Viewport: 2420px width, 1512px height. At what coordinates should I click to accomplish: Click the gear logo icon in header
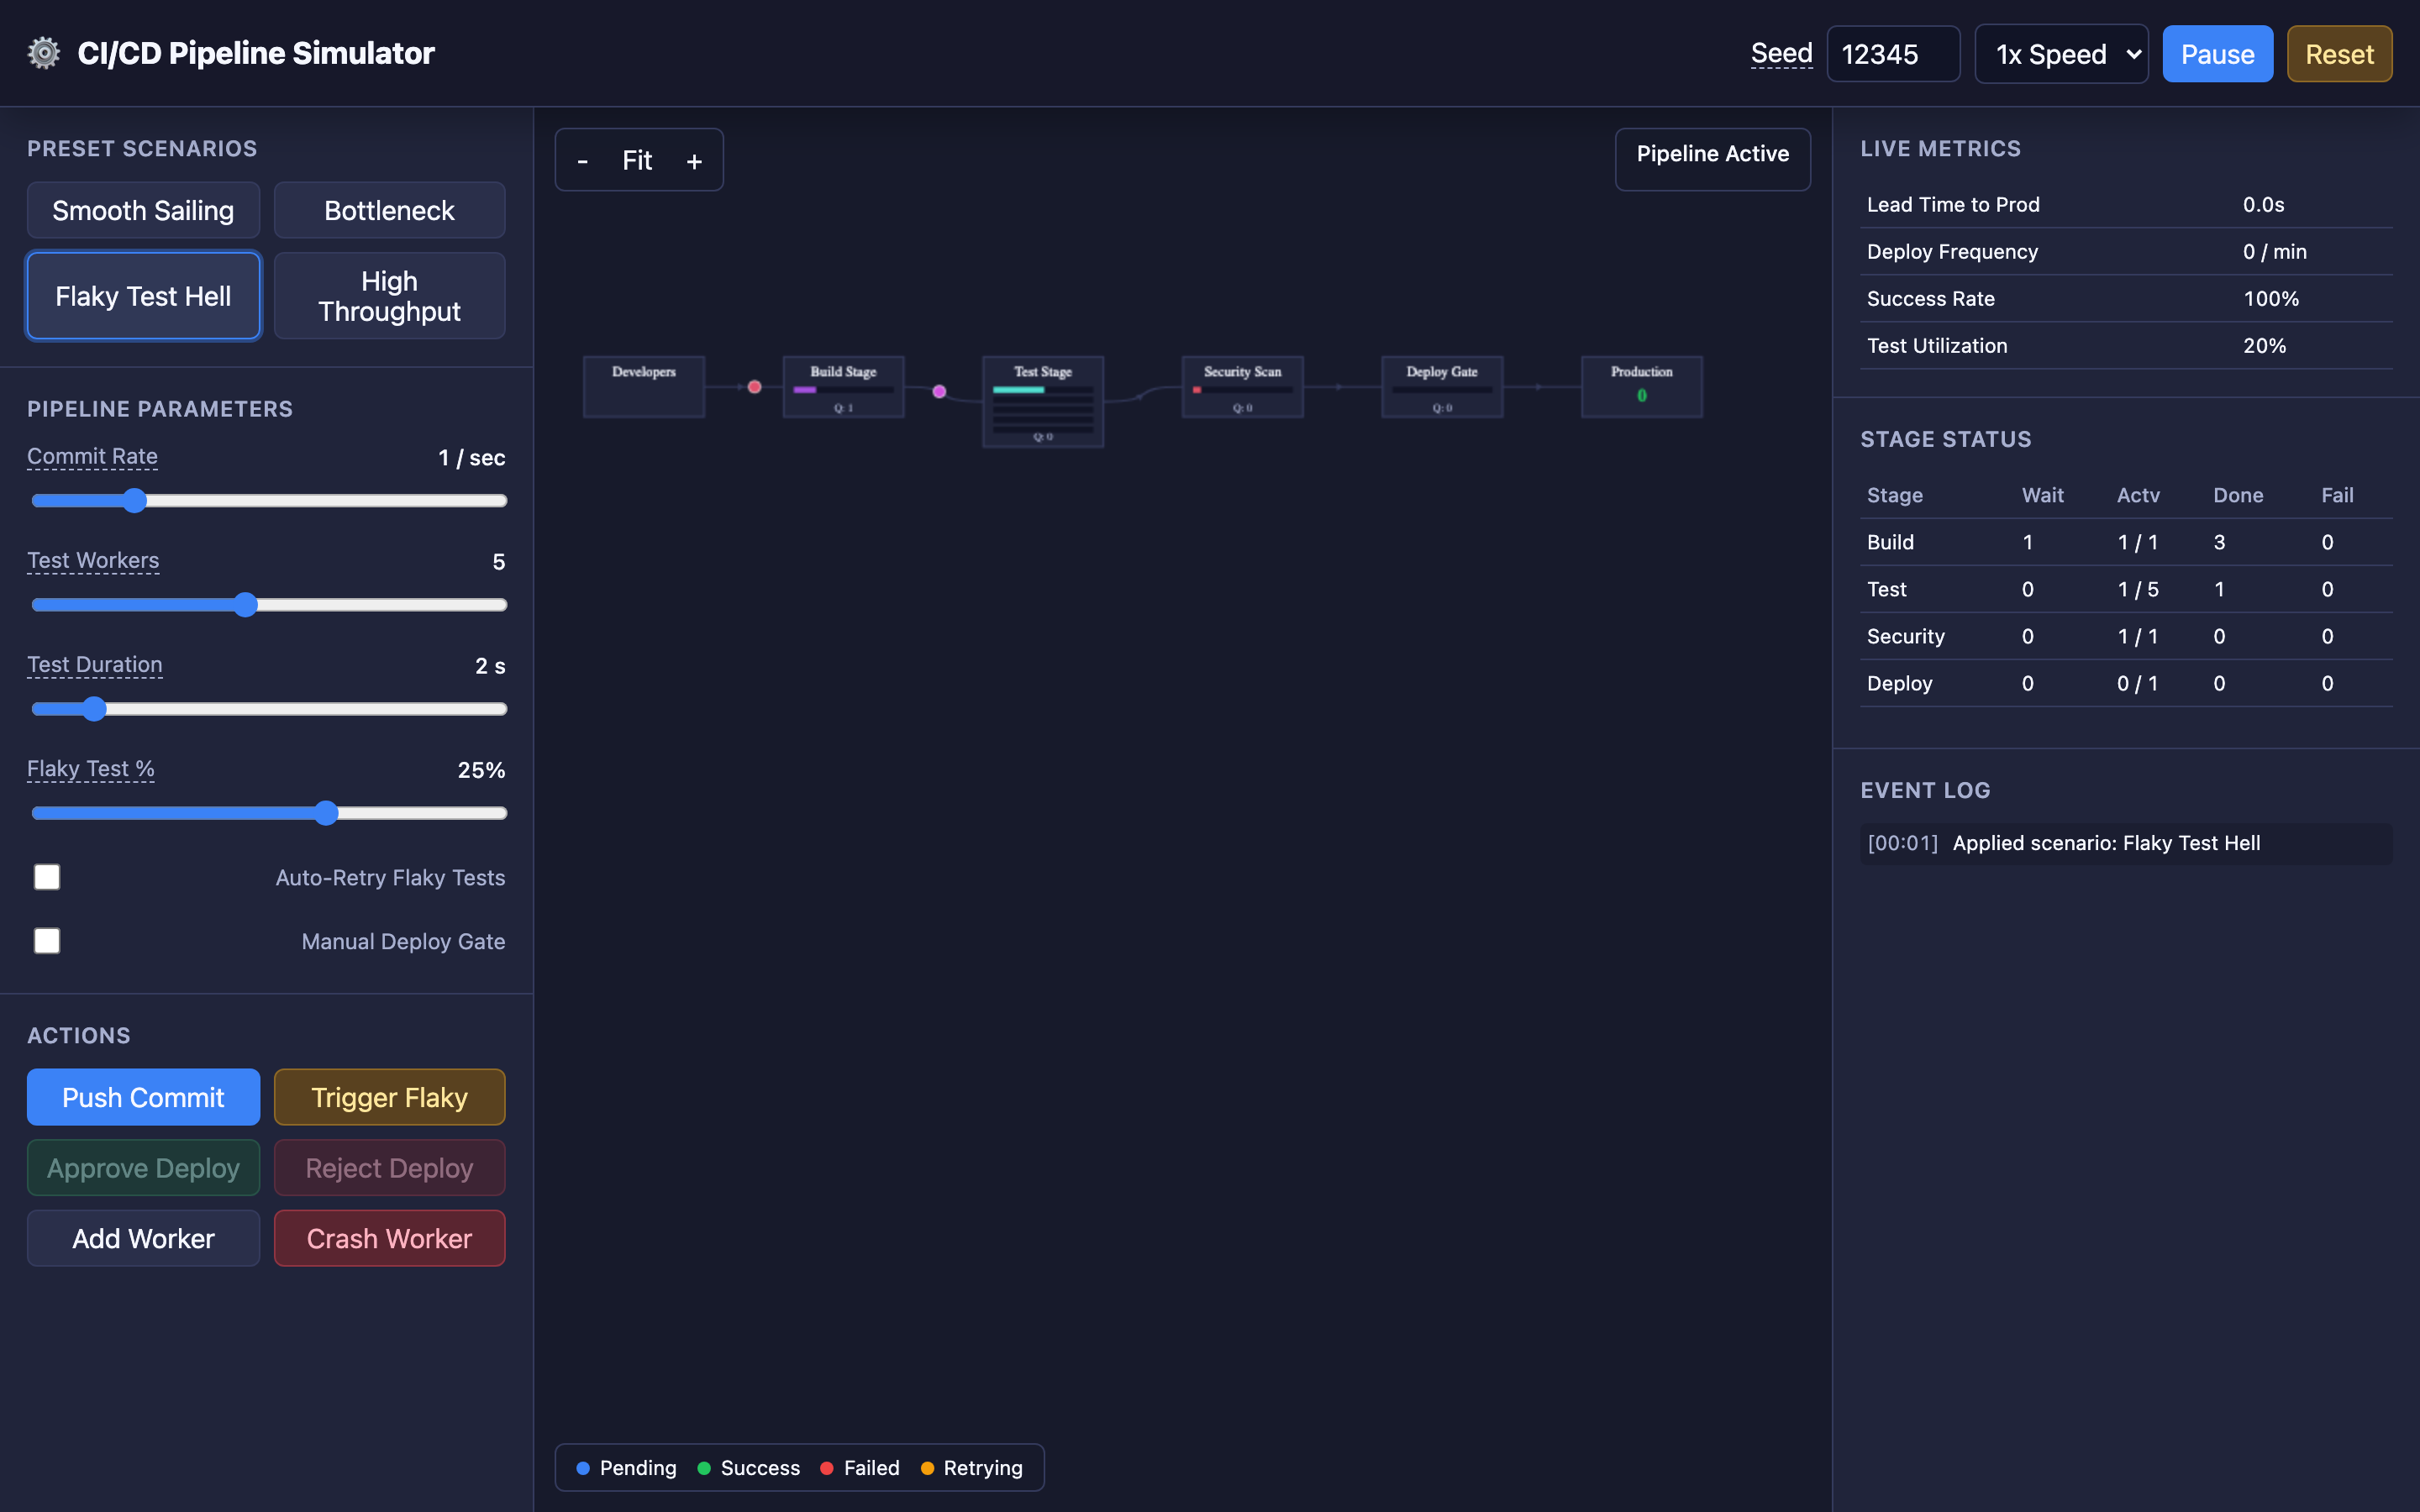click(43, 53)
